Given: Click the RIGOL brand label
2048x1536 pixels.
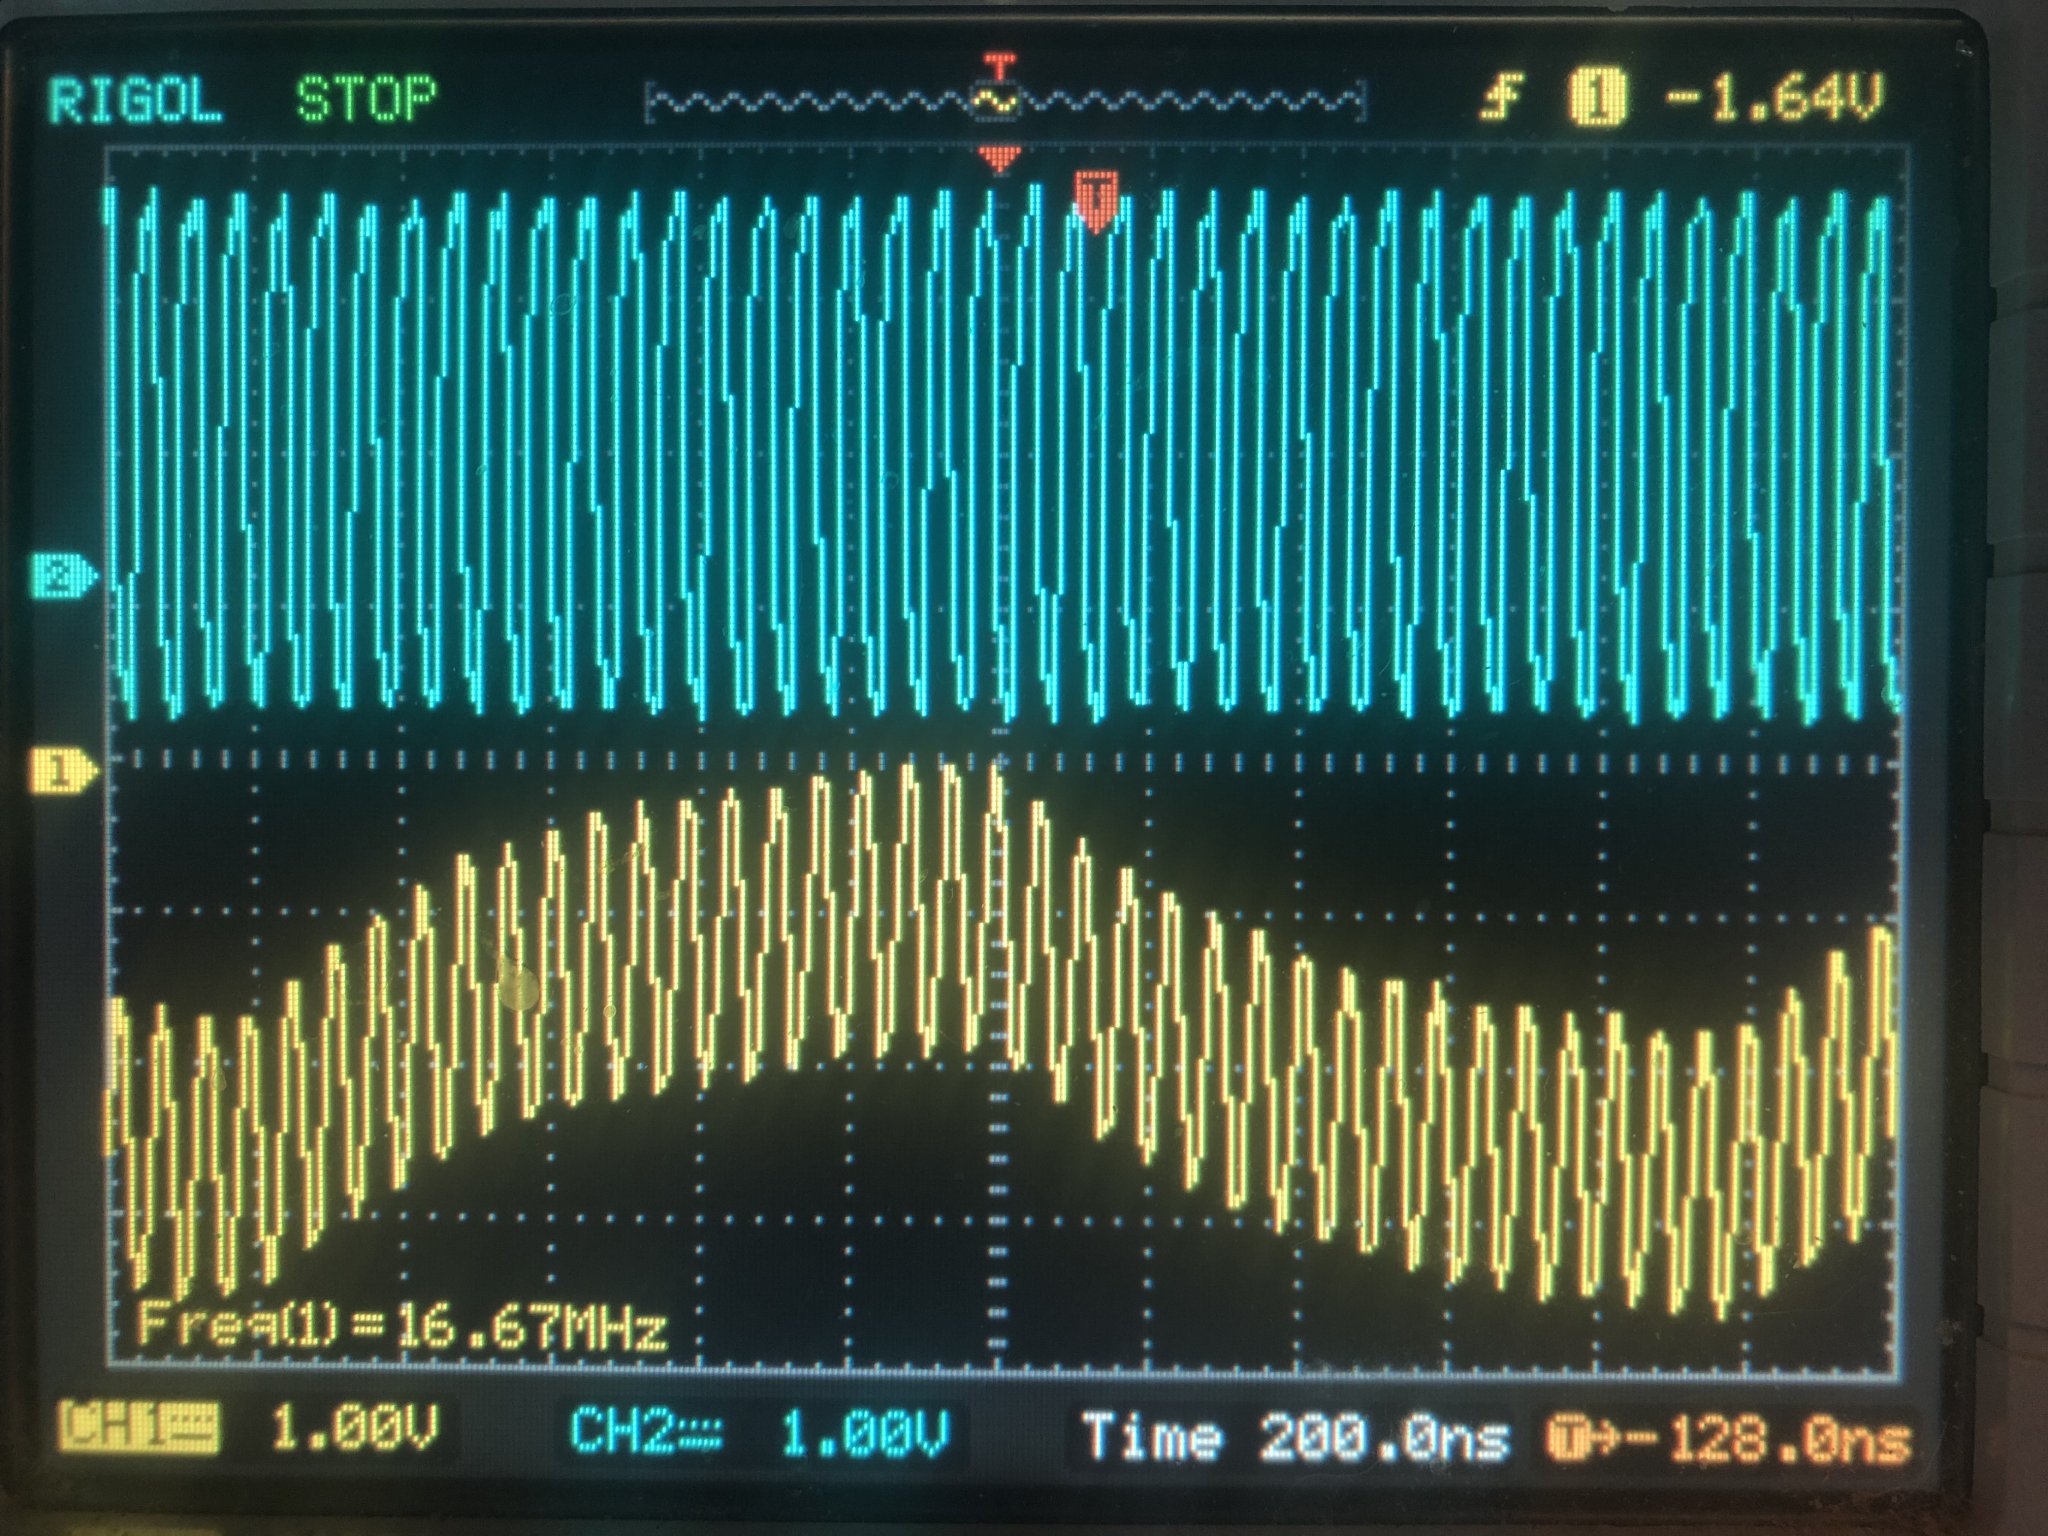Looking at the screenshot, I should pyautogui.click(x=136, y=100).
